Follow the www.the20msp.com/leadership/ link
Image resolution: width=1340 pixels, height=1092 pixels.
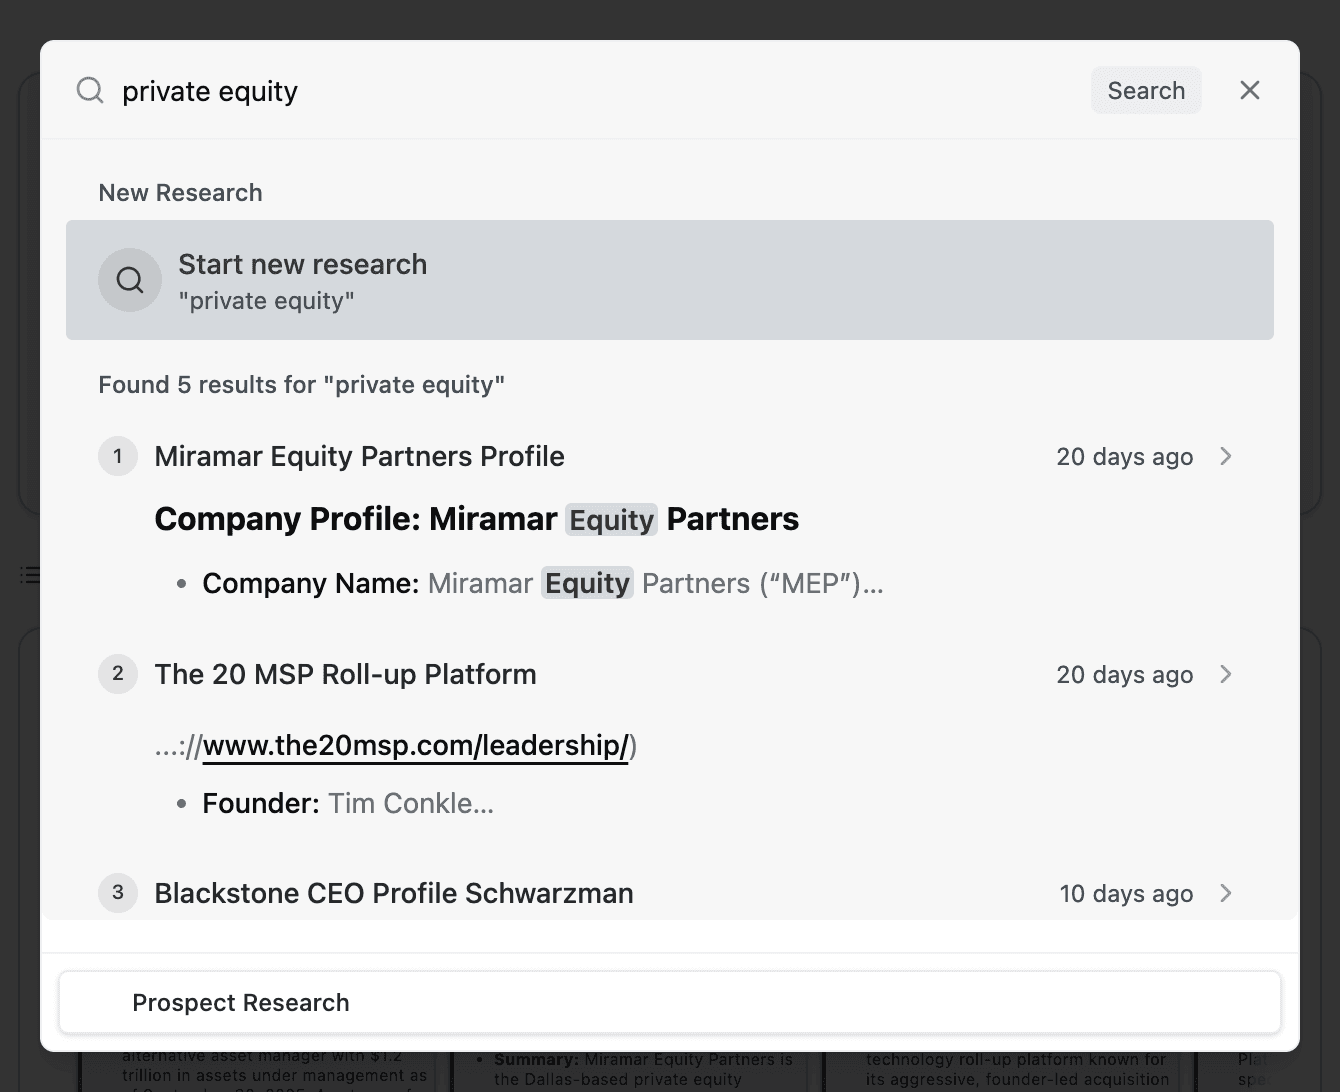tap(417, 745)
